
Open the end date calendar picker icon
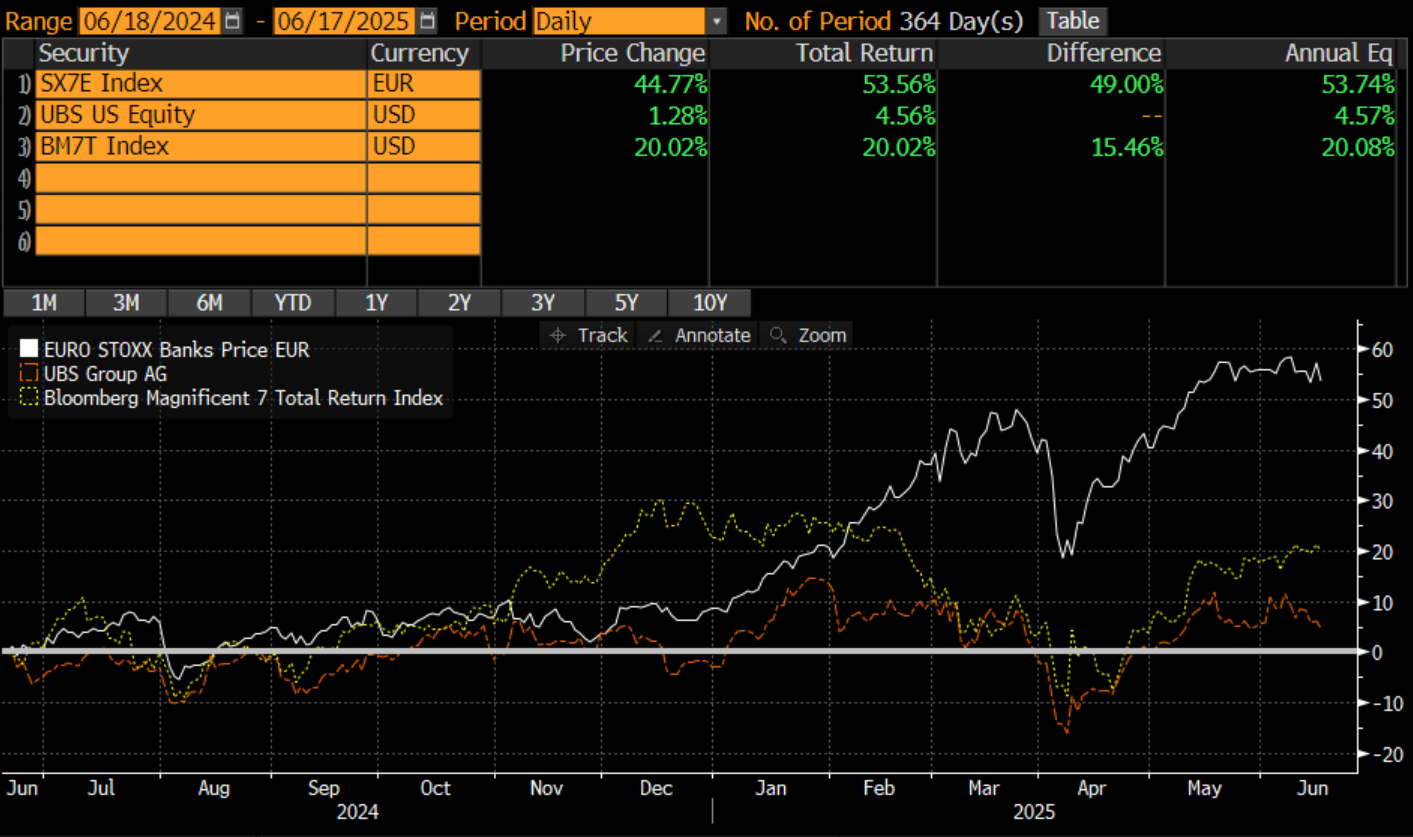pos(427,20)
